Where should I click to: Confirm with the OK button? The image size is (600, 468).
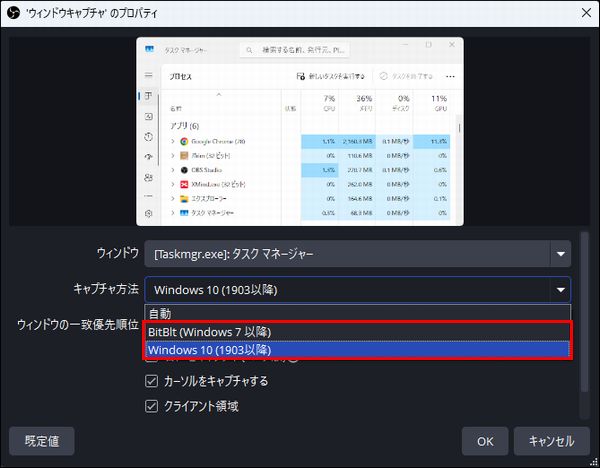pos(485,441)
